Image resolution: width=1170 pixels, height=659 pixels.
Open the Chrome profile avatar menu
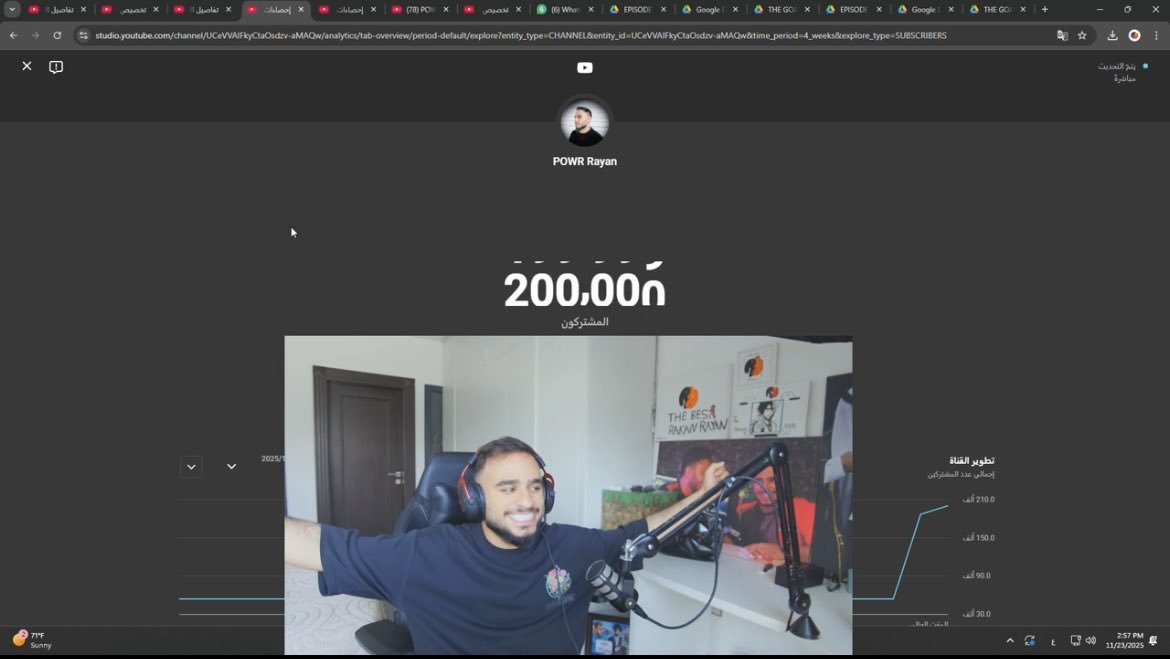pyautogui.click(x=1134, y=35)
